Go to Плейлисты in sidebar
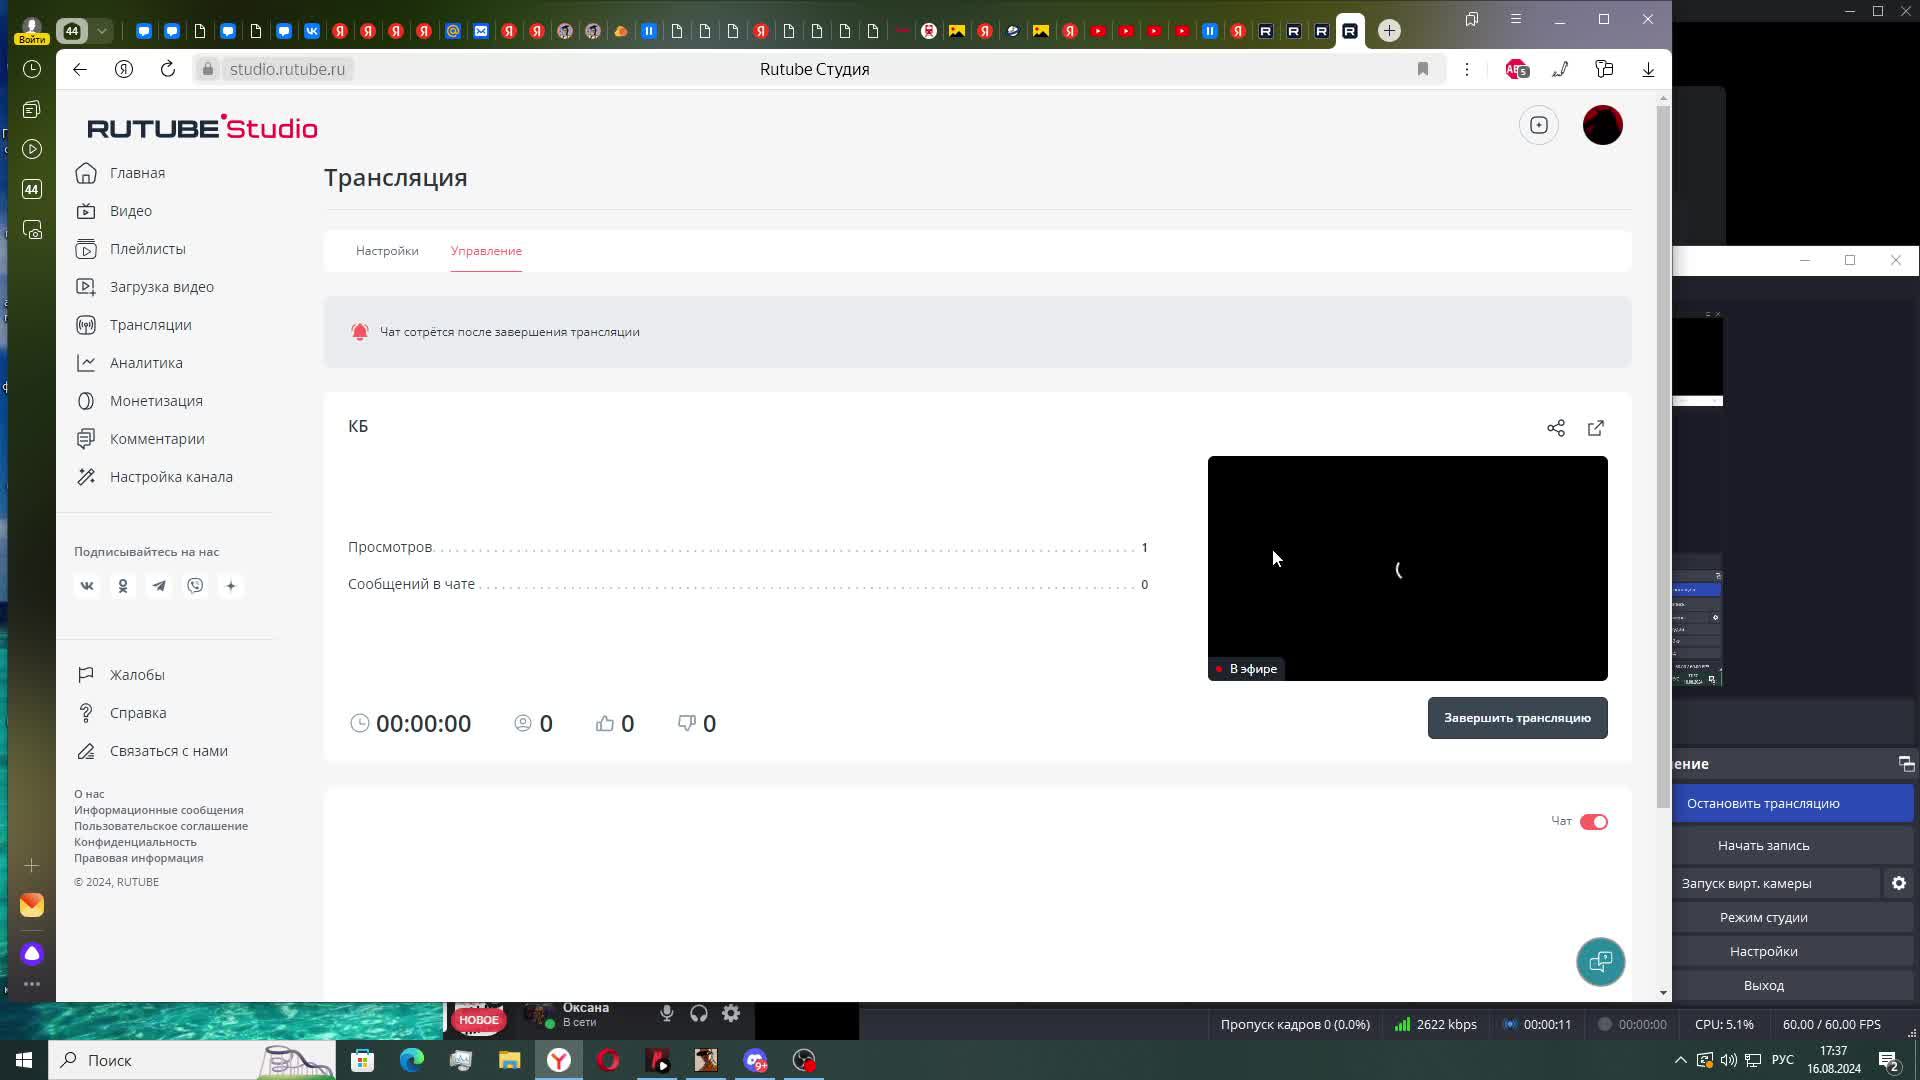Image resolution: width=1920 pixels, height=1080 pixels. 131,249
